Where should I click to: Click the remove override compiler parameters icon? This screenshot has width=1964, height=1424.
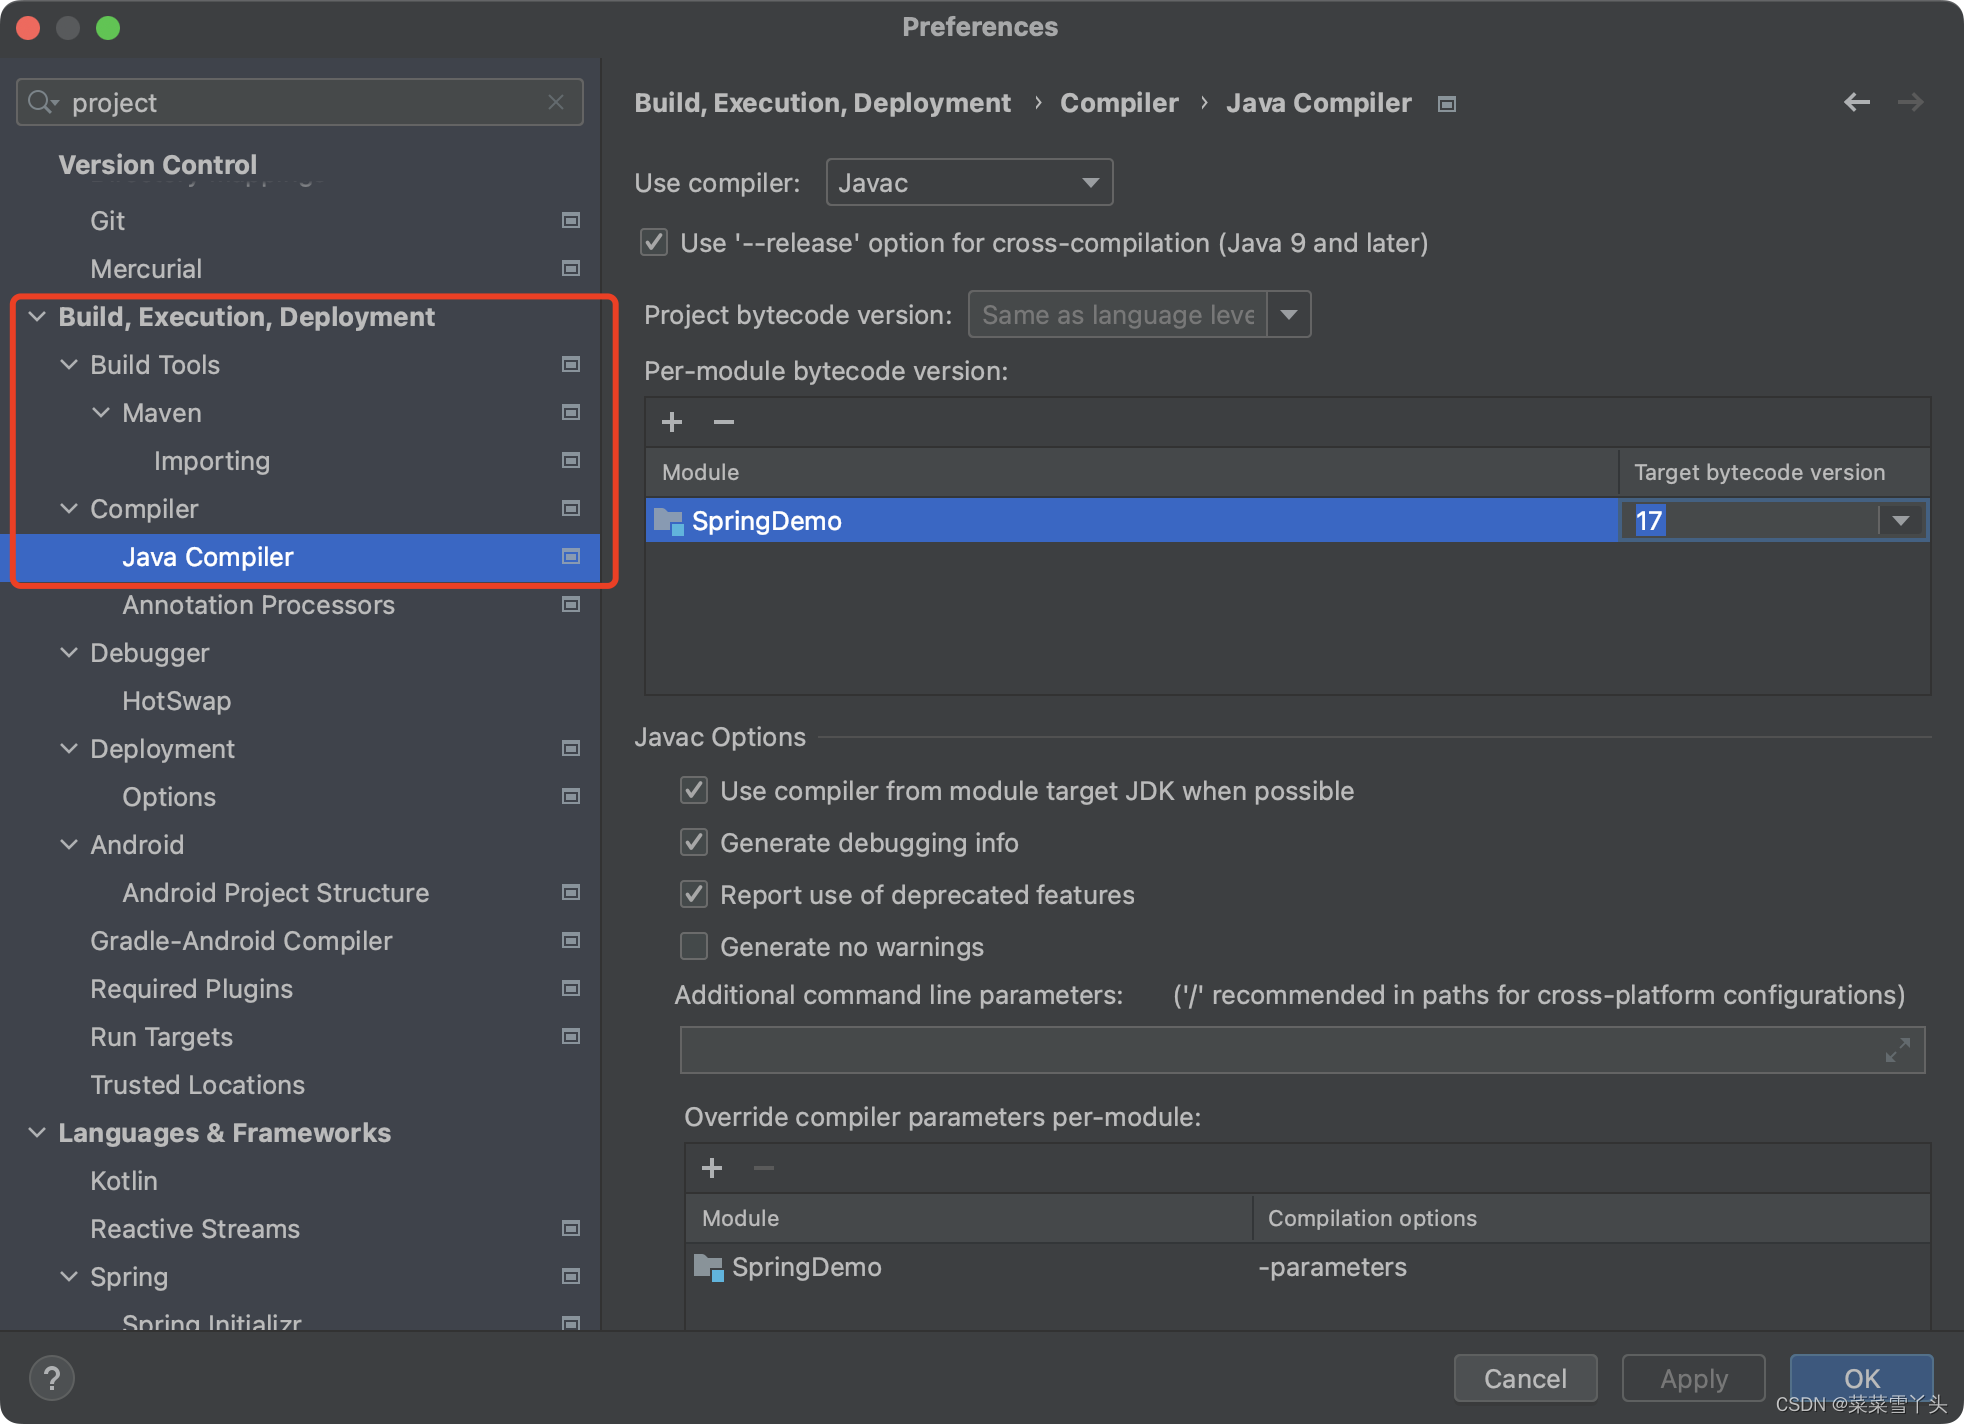762,1171
